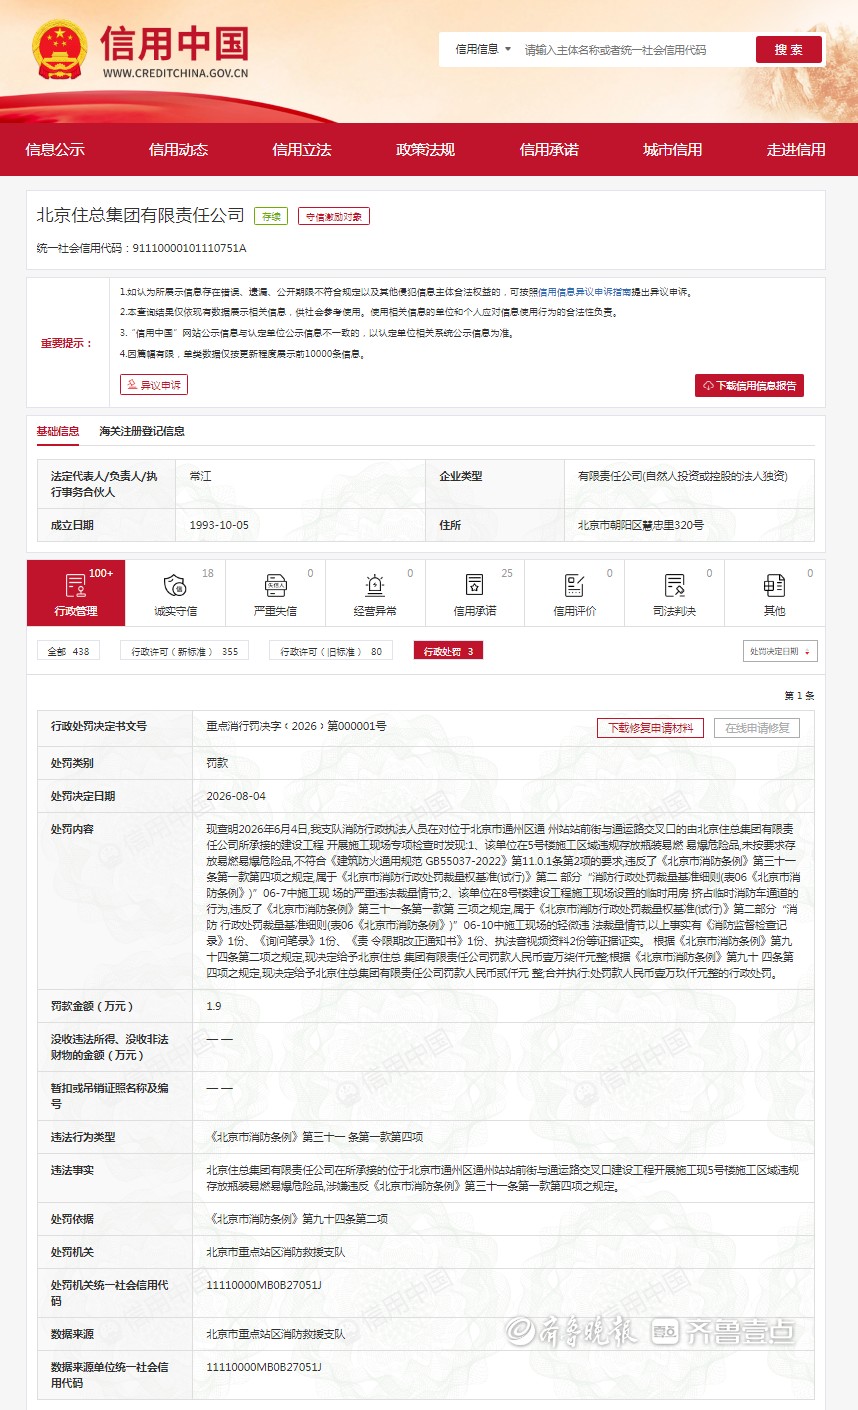
Task: Switch to the 海关注册登记信息 tab
Action: pos(142,431)
